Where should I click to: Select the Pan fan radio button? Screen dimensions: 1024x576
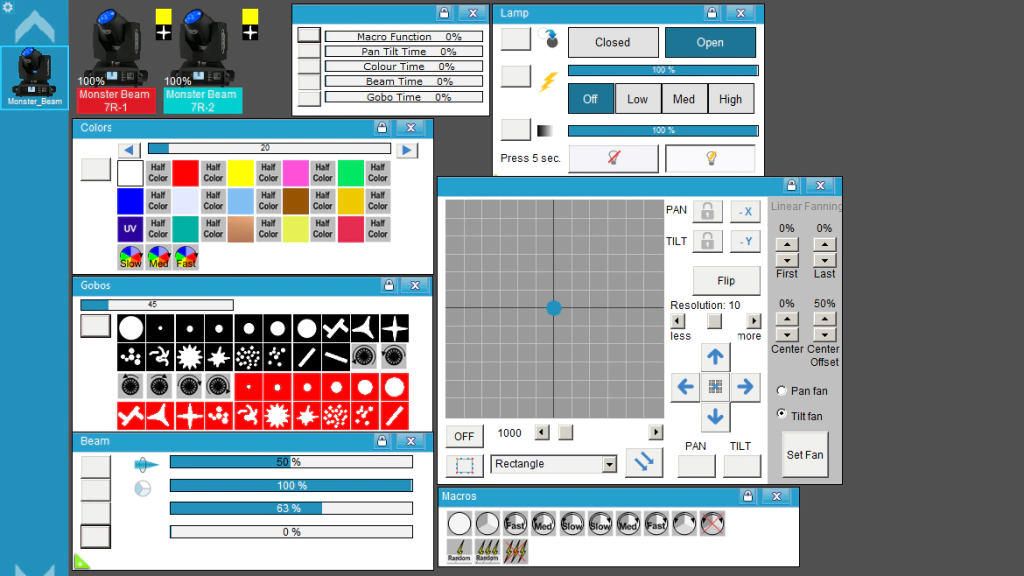click(782, 391)
